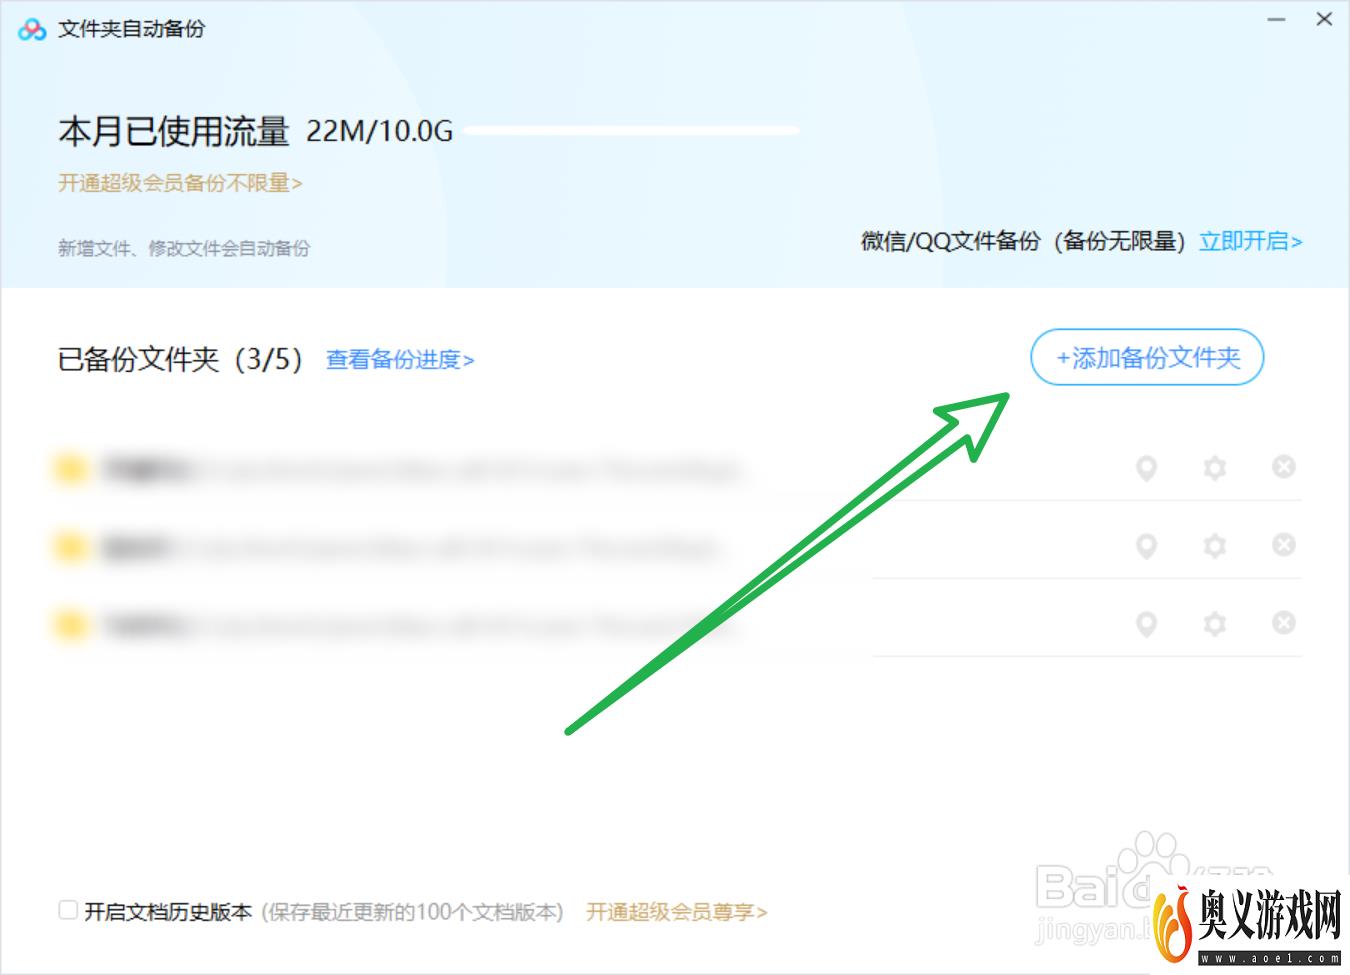The width and height of the screenshot is (1350, 975).
Task: Open settings for the first backup folder
Action: click(1214, 467)
